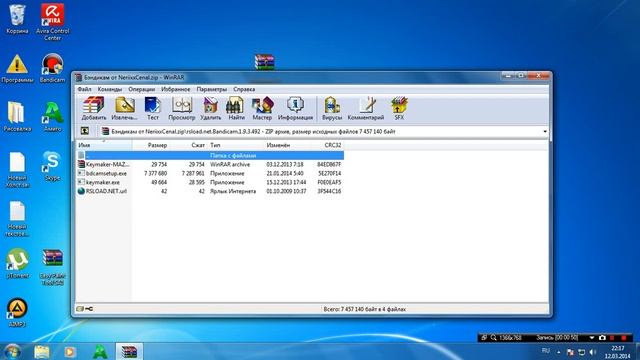The width and height of the screenshot is (640, 360).
Task: Expand the archive path dropdown arrow
Action: tap(544, 131)
